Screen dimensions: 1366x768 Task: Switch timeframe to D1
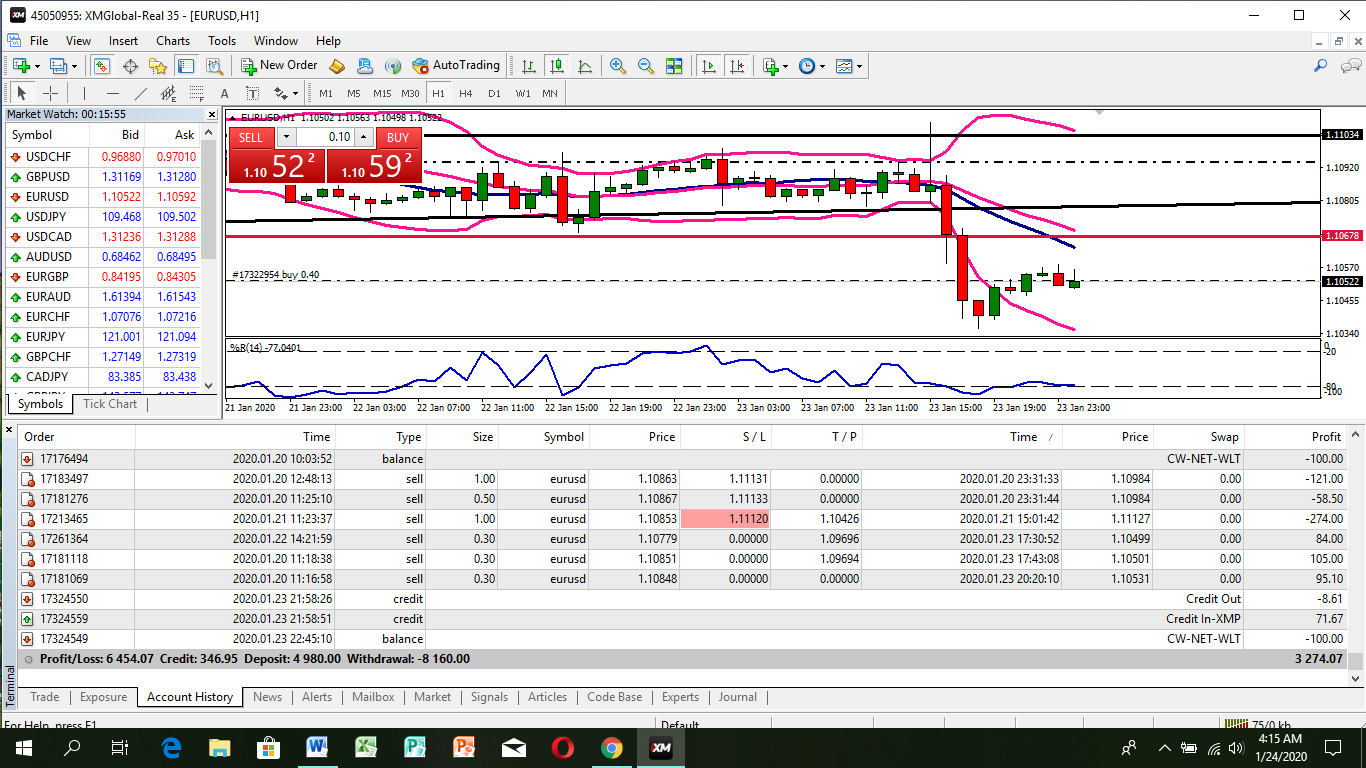(x=494, y=93)
